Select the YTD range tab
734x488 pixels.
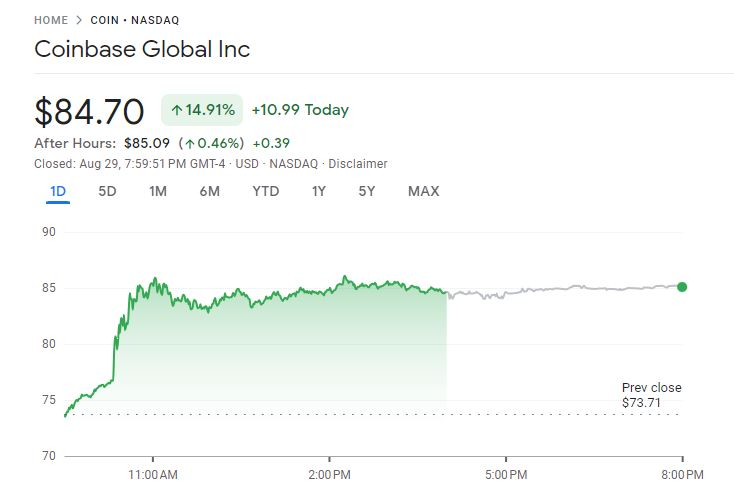(265, 191)
